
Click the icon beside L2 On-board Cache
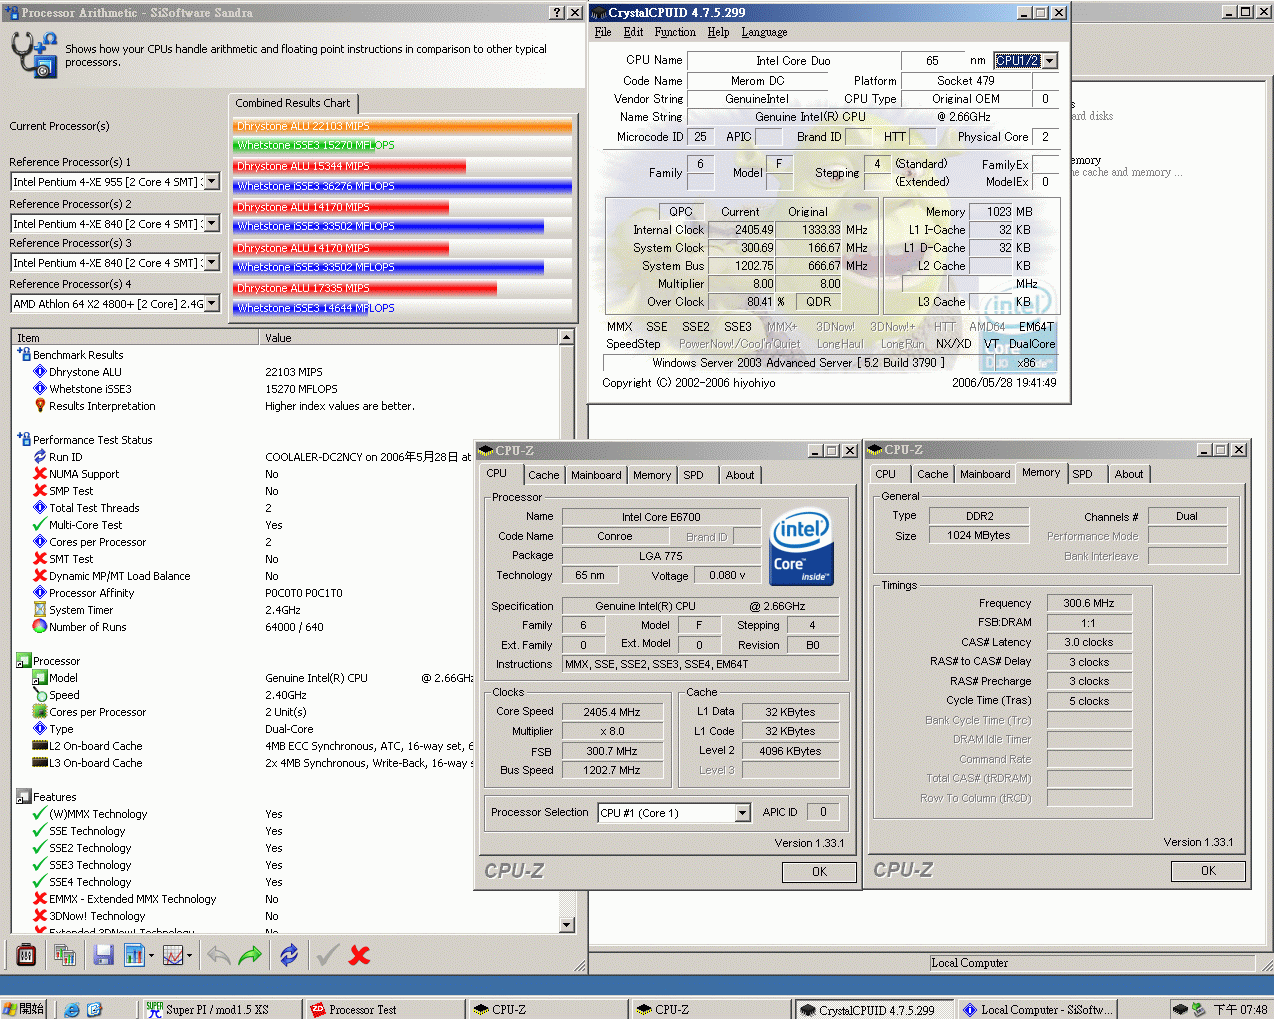point(40,745)
